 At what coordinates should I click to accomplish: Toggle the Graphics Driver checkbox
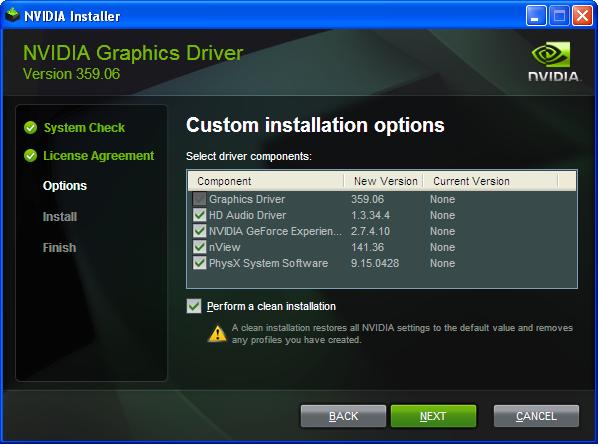click(x=199, y=199)
